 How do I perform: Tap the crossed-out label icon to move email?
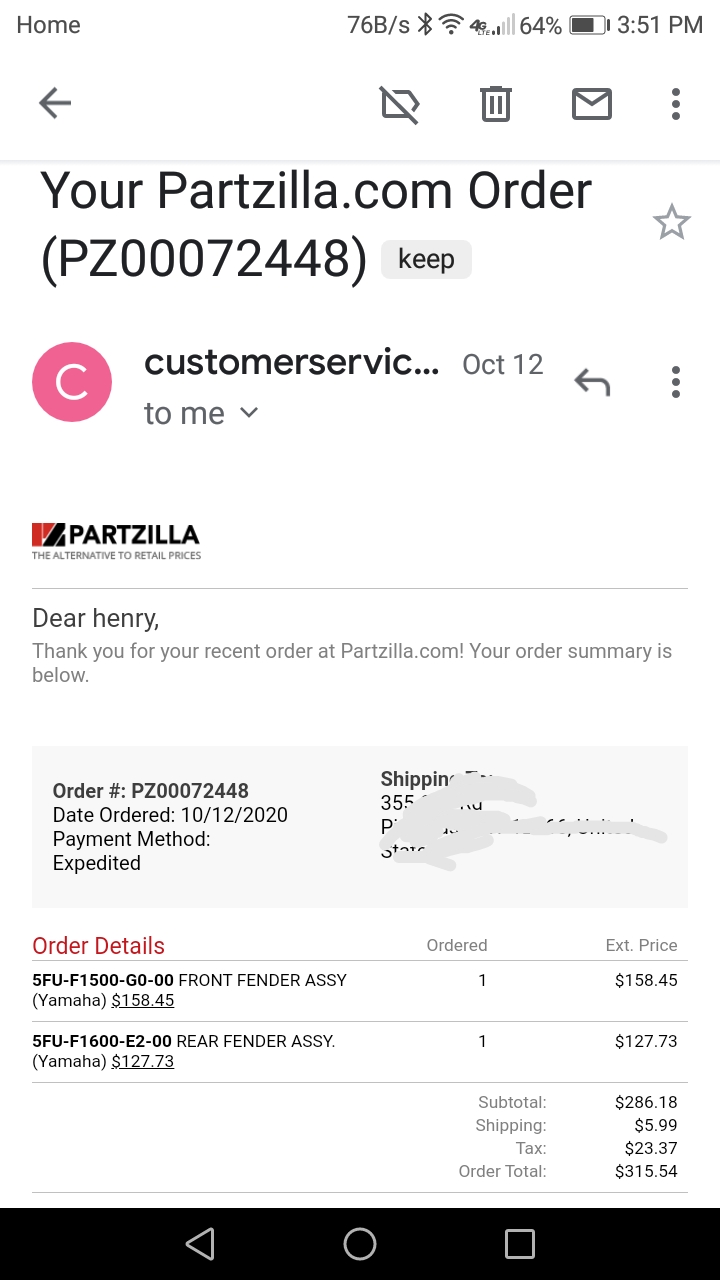coord(399,103)
